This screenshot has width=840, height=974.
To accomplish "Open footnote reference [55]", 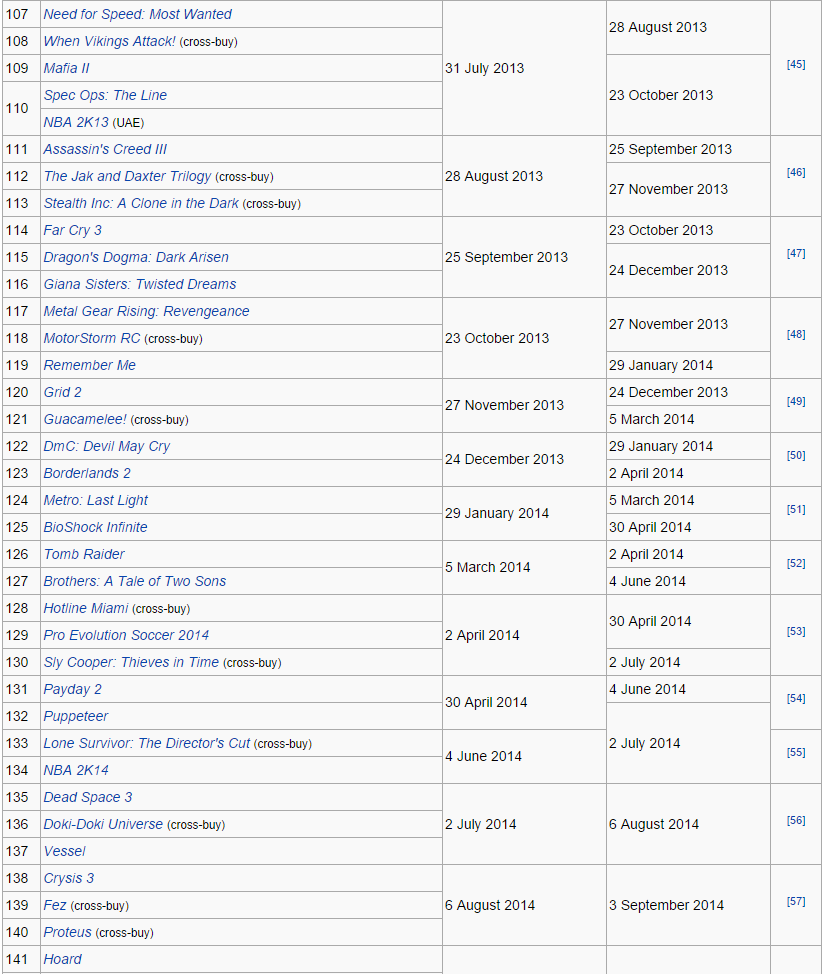I will [x=796, y=753].
